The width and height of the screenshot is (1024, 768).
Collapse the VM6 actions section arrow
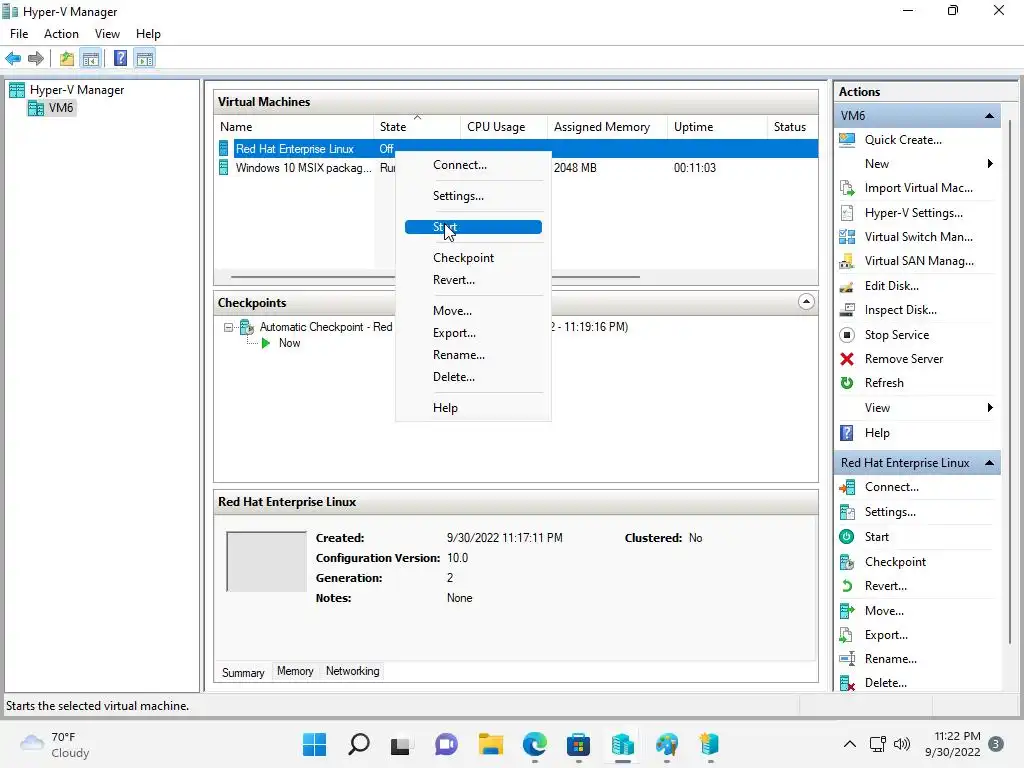click(989, 116)
